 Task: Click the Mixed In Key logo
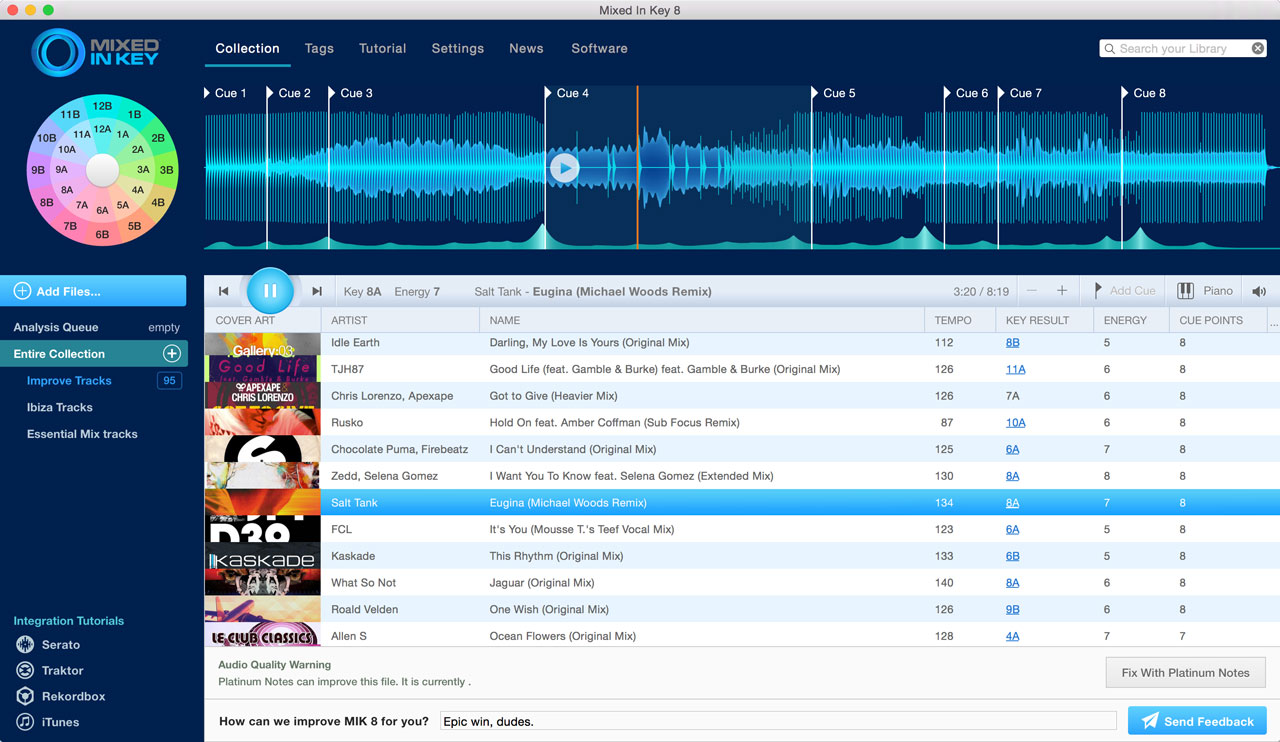96,52
